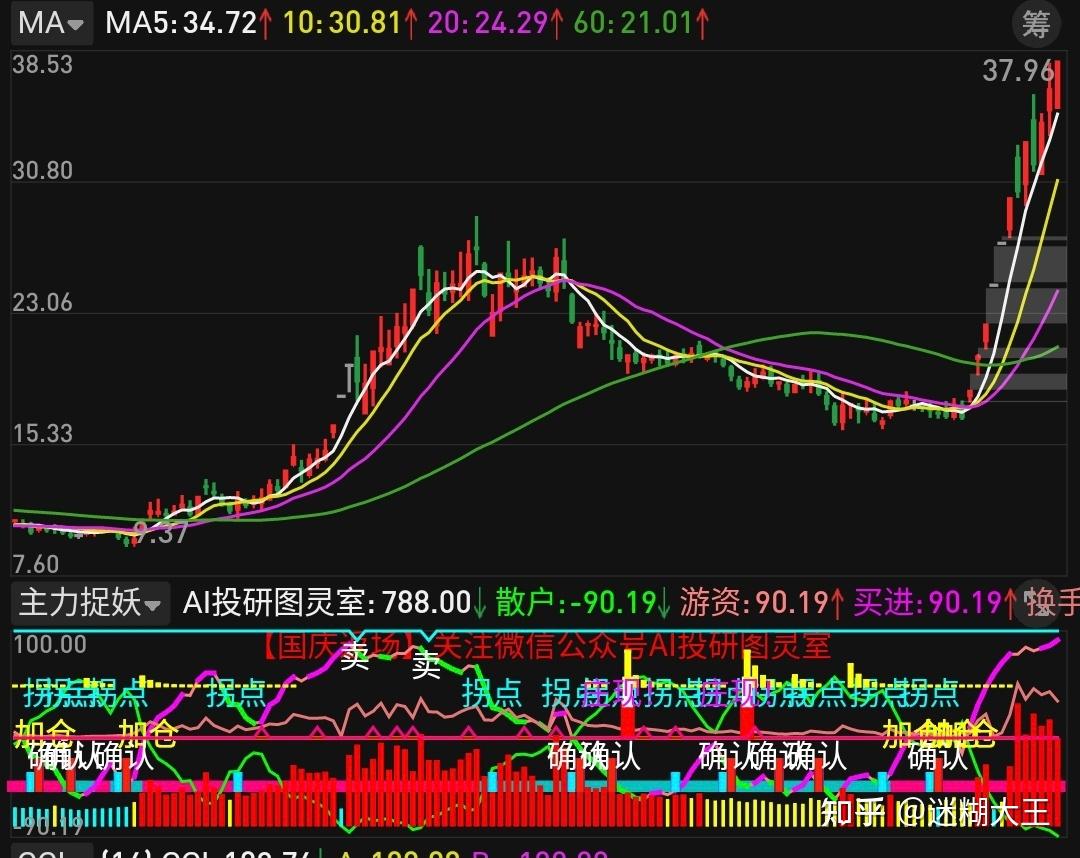Click the 知乎 @迷糊大王 watermark
This screenshot has width=1080, height=858.
(935, 813)
